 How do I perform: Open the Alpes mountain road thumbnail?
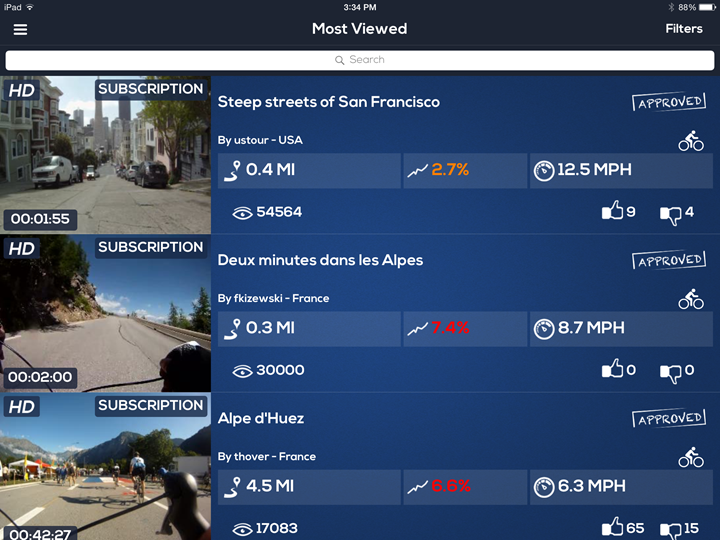coord(106,313)
